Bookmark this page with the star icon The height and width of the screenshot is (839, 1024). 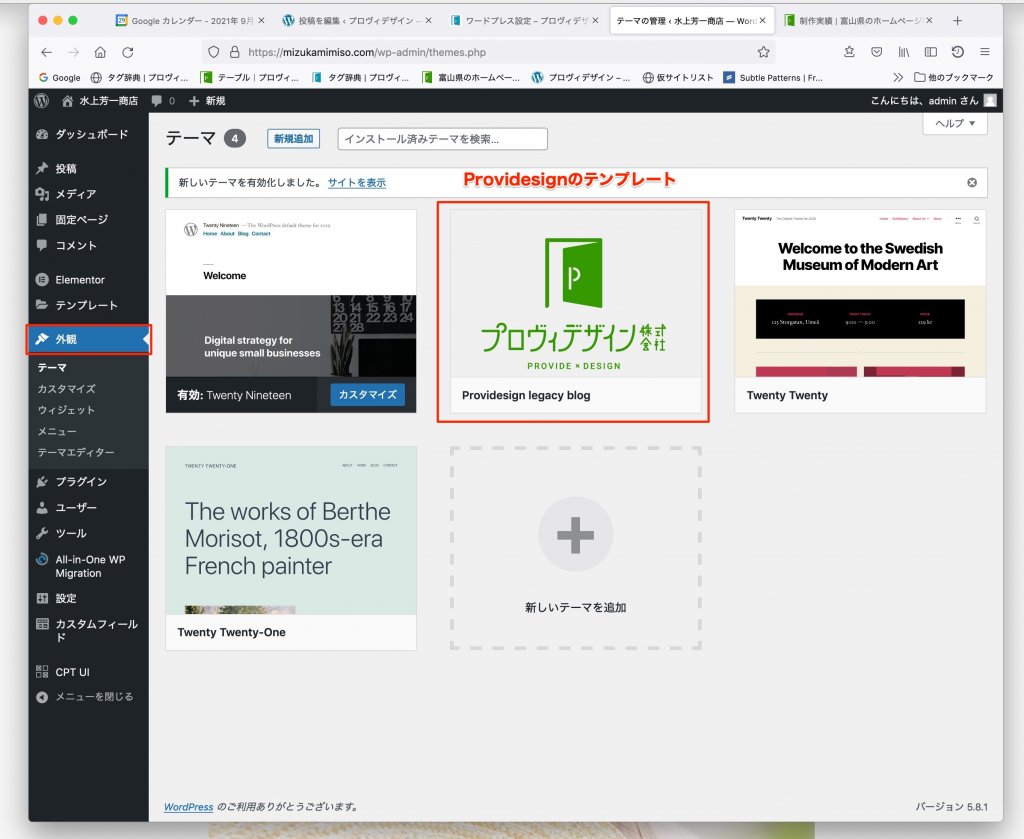pos(763,52)
